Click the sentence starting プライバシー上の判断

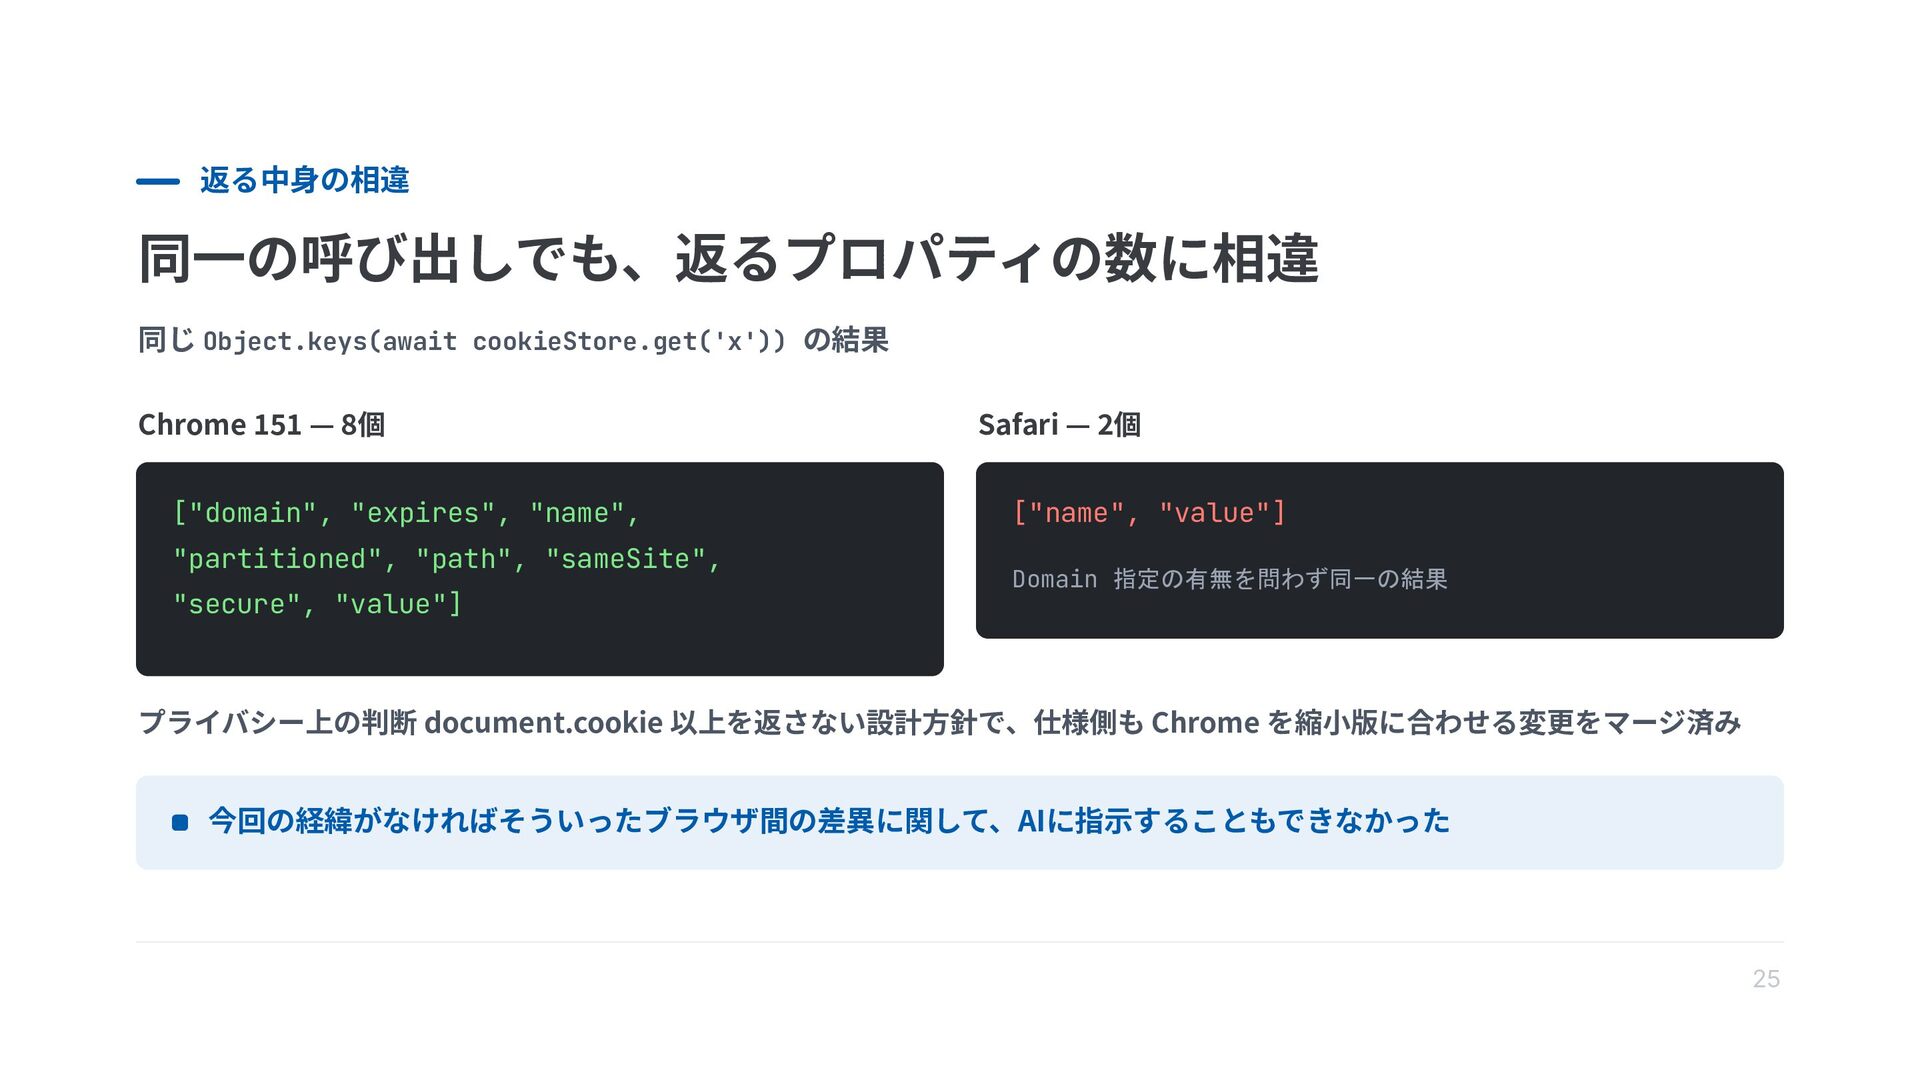[940, 722]
